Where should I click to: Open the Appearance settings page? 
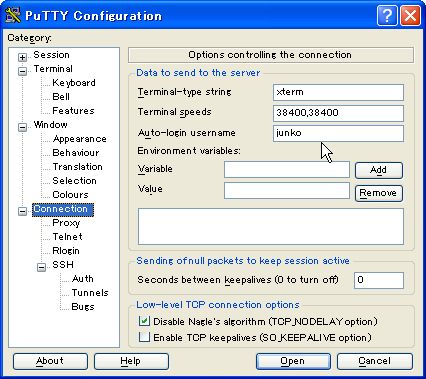point(79,139)
